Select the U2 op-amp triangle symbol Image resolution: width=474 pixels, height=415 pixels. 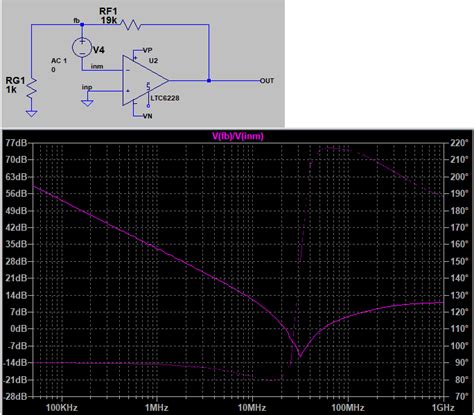click(x=145, y=80)
